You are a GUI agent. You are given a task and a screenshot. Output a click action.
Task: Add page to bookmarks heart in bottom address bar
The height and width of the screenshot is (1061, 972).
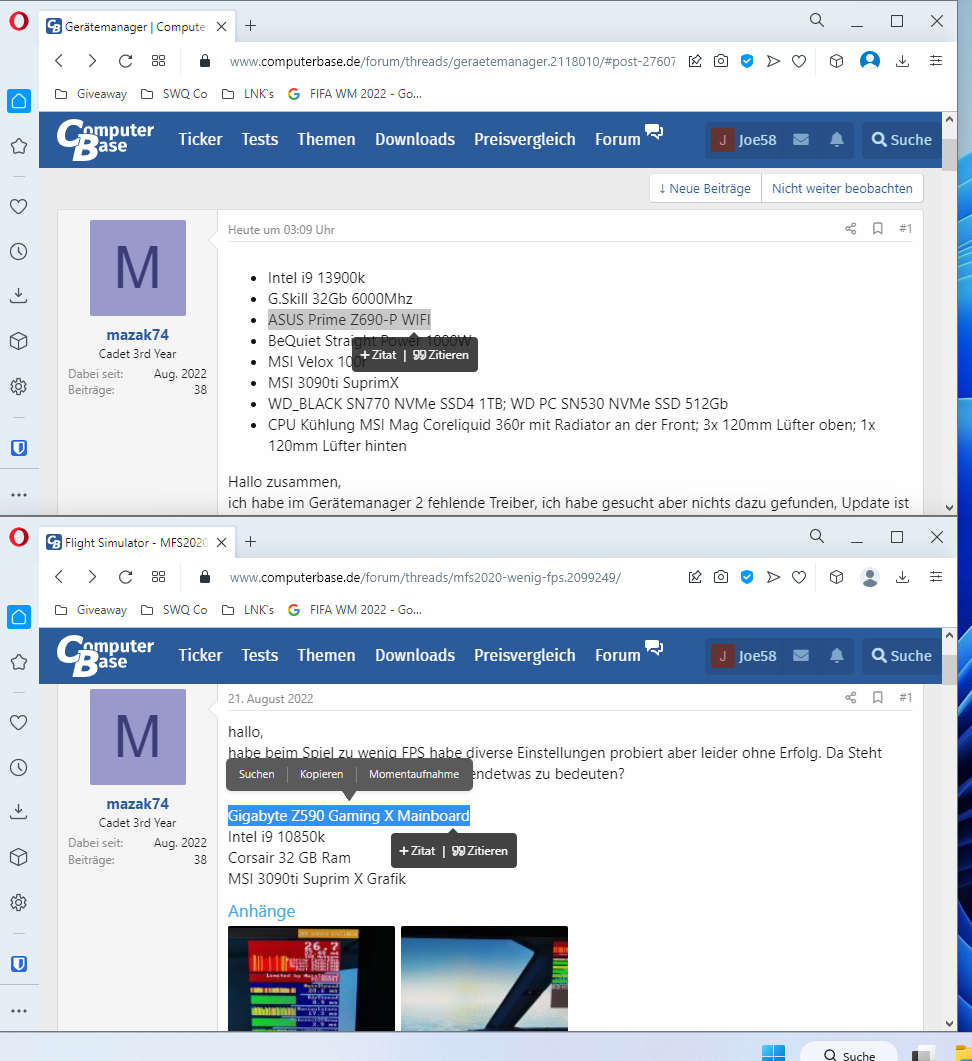coord(799,577)
